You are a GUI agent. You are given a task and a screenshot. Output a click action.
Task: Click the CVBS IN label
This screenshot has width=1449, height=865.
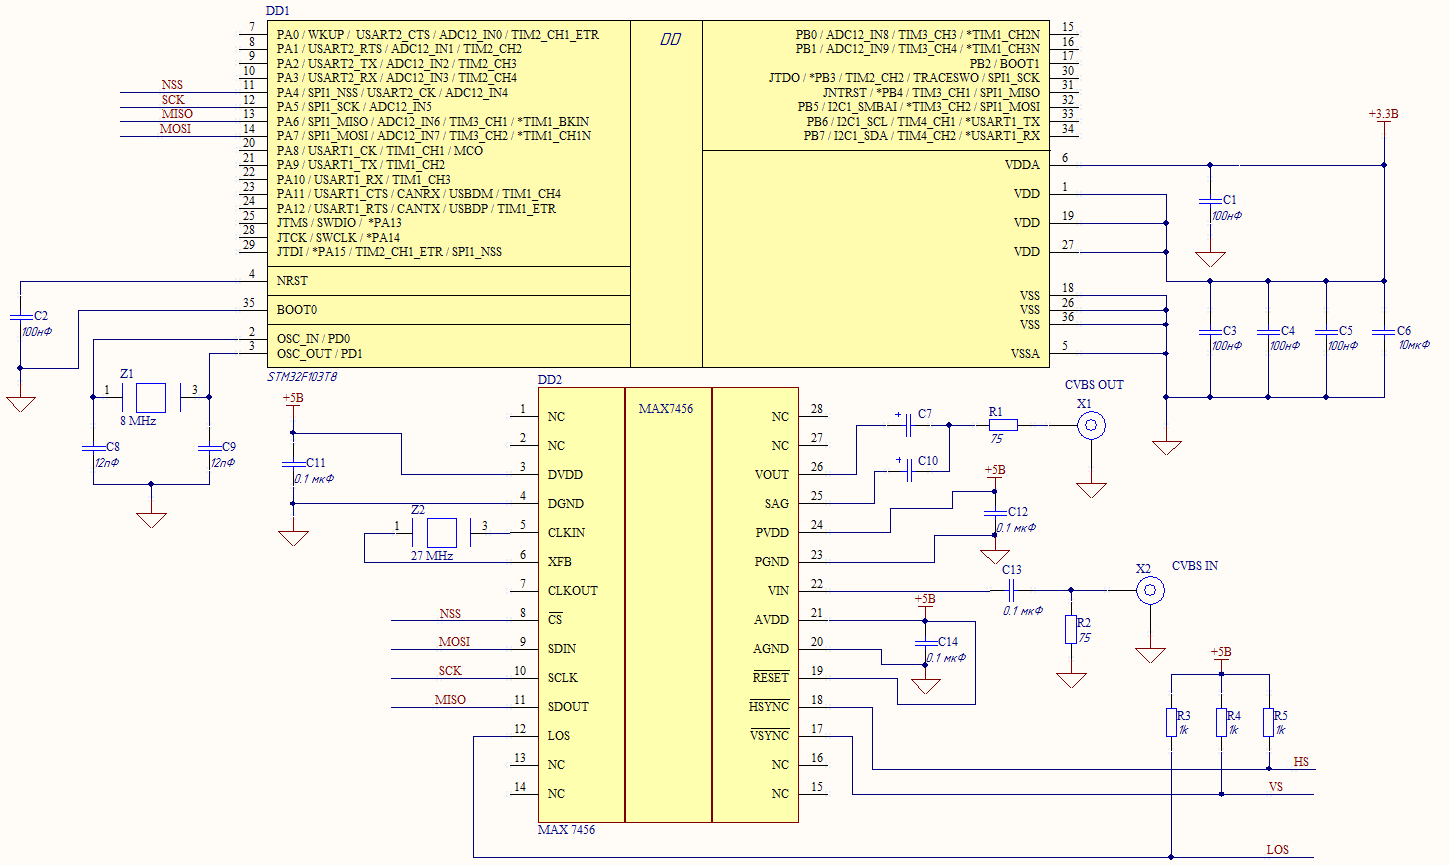[x=1195, y=566]
